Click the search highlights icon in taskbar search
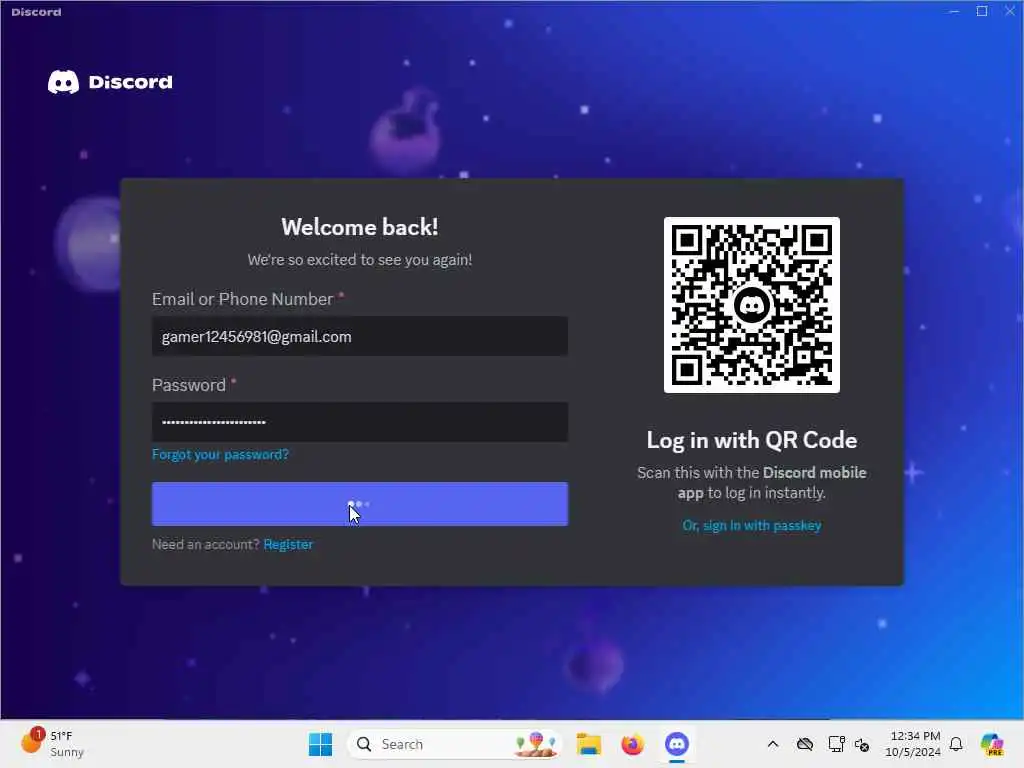1024x768 pixels. point(536,744)
